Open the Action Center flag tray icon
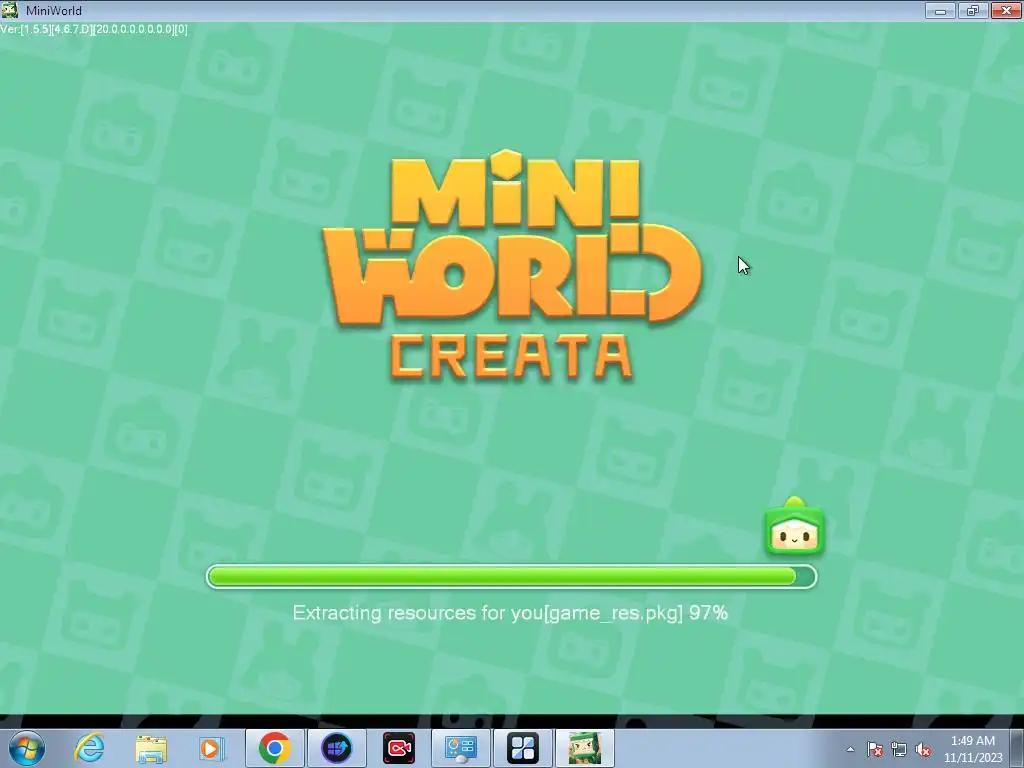This screenshot has height=768, width=1024. pos(874,750)
